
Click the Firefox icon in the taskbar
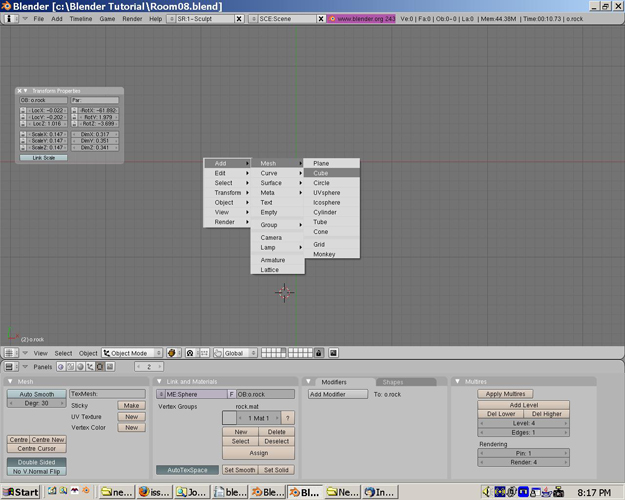pyautogui.click(x=143, y=492)
